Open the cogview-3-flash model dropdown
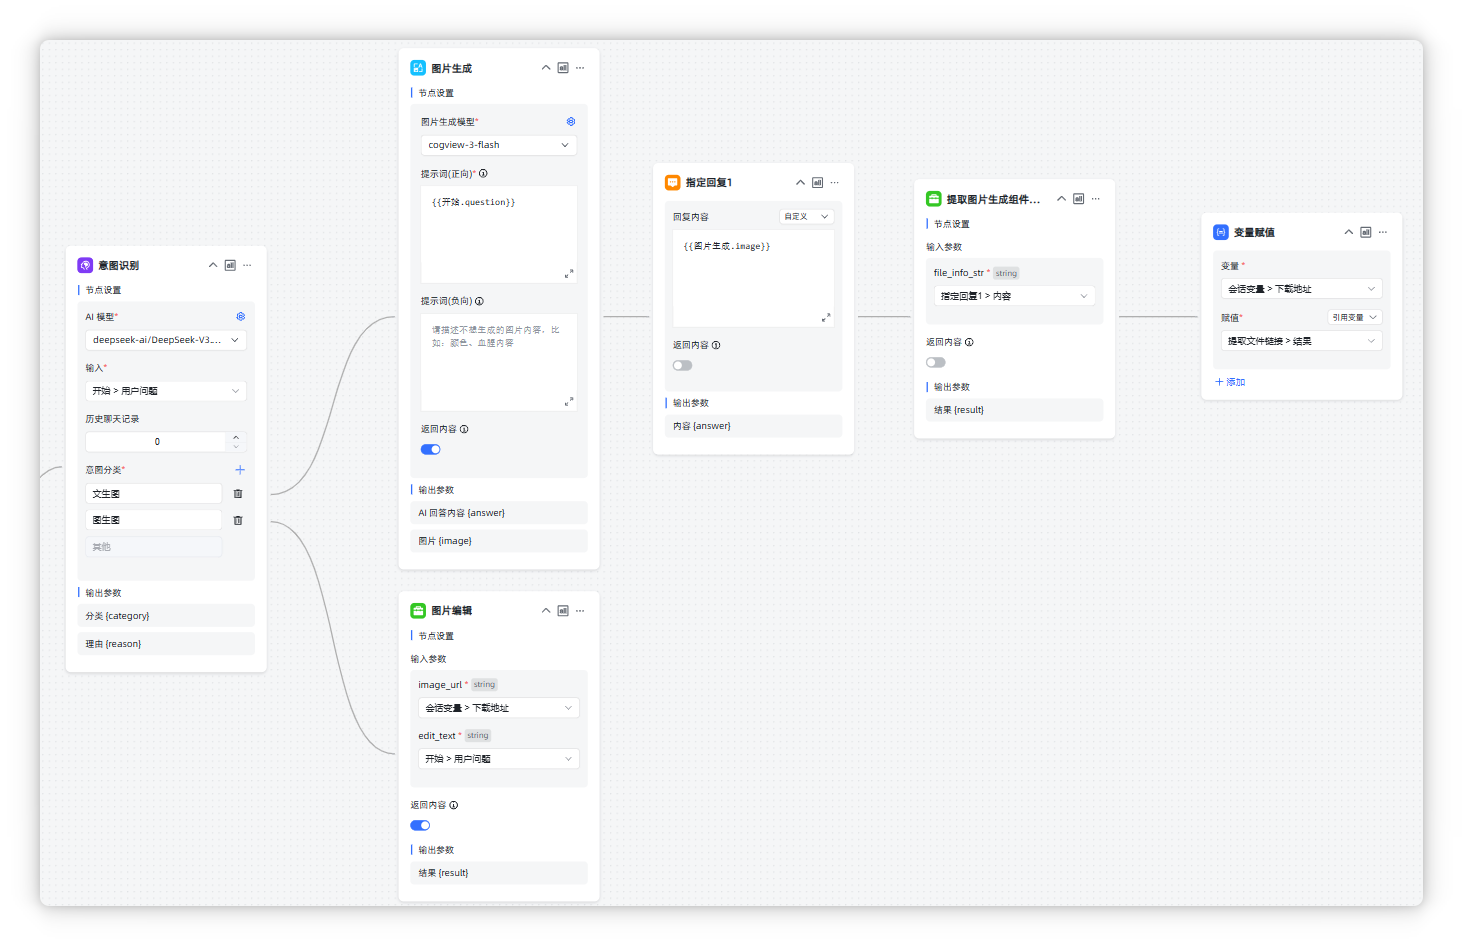1463x946 pixels. point(498,146)
